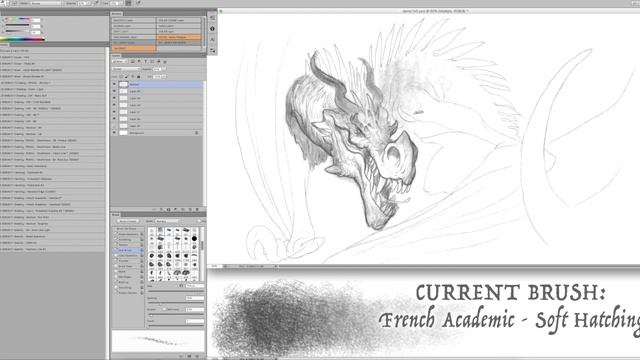
Task: Open the layer filter Kind dropdown
Action: [120, 61]
